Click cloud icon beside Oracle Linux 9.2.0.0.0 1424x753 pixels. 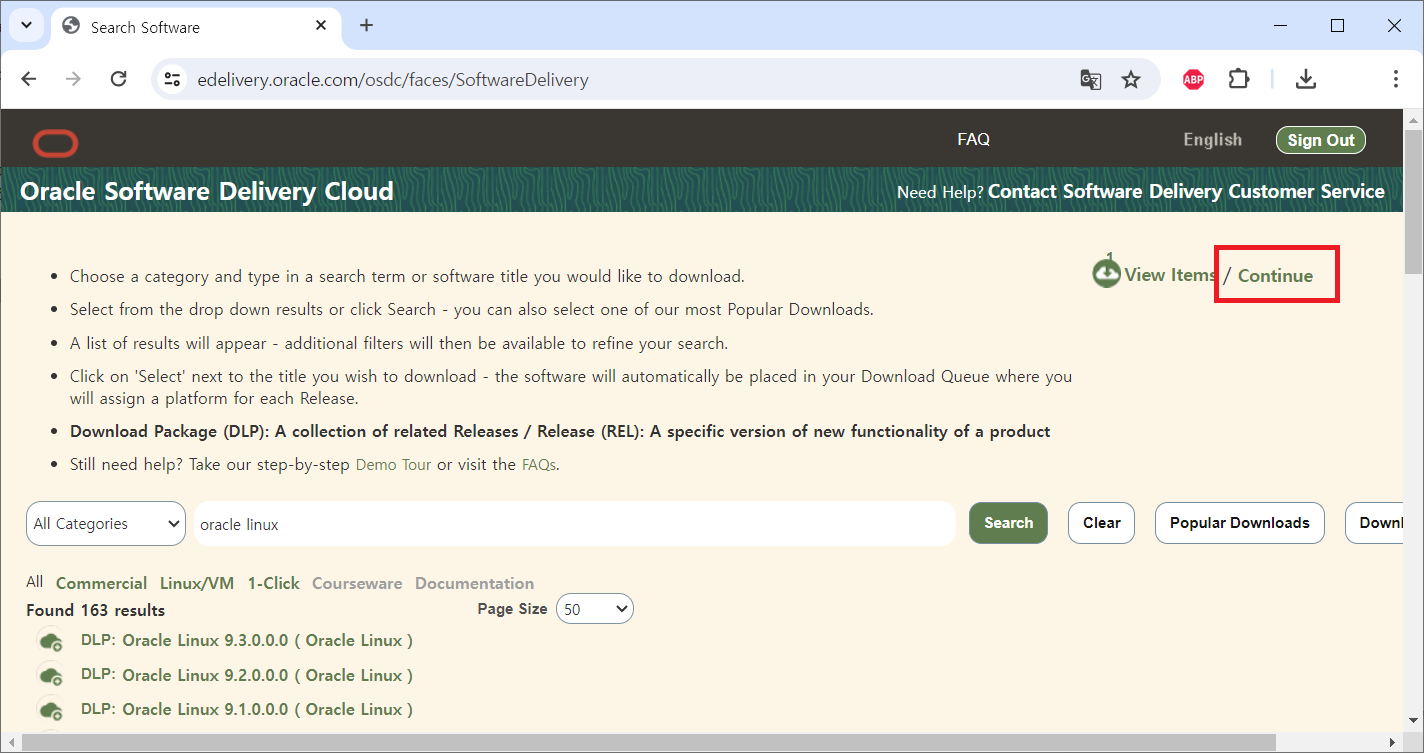click(50, 675)
